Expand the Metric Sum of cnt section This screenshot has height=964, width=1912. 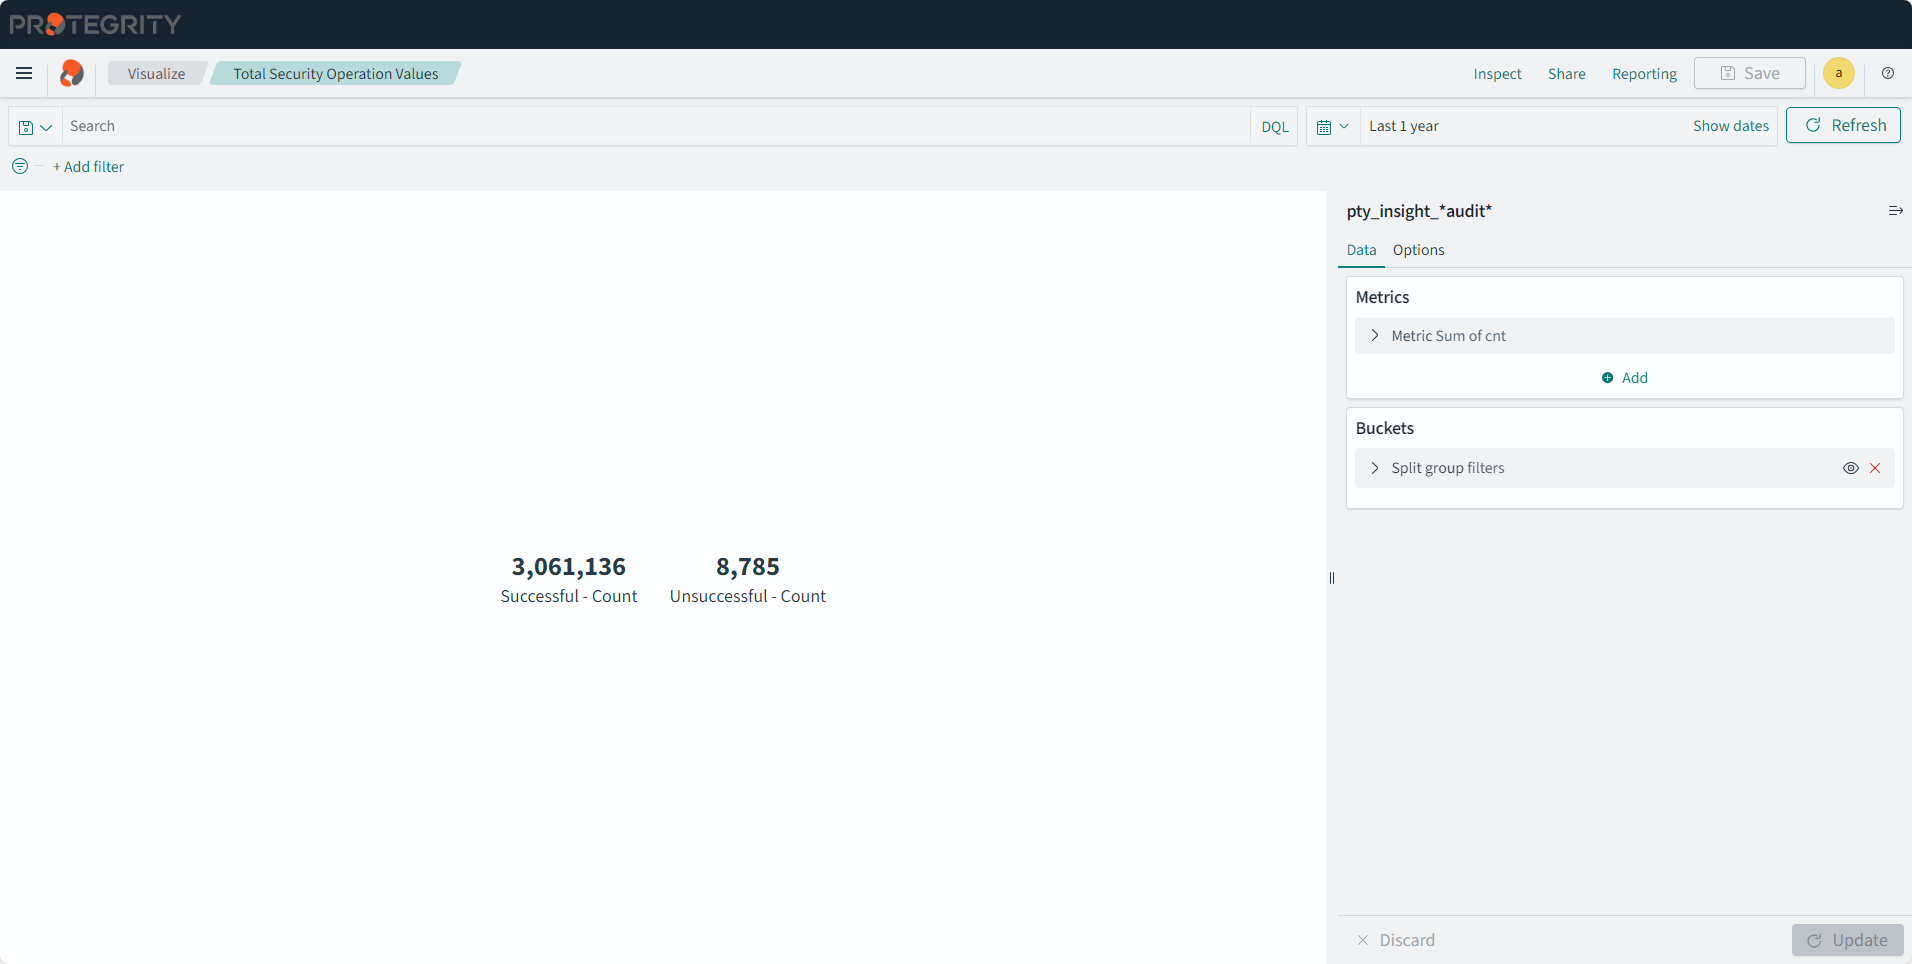pos(1375,336)
